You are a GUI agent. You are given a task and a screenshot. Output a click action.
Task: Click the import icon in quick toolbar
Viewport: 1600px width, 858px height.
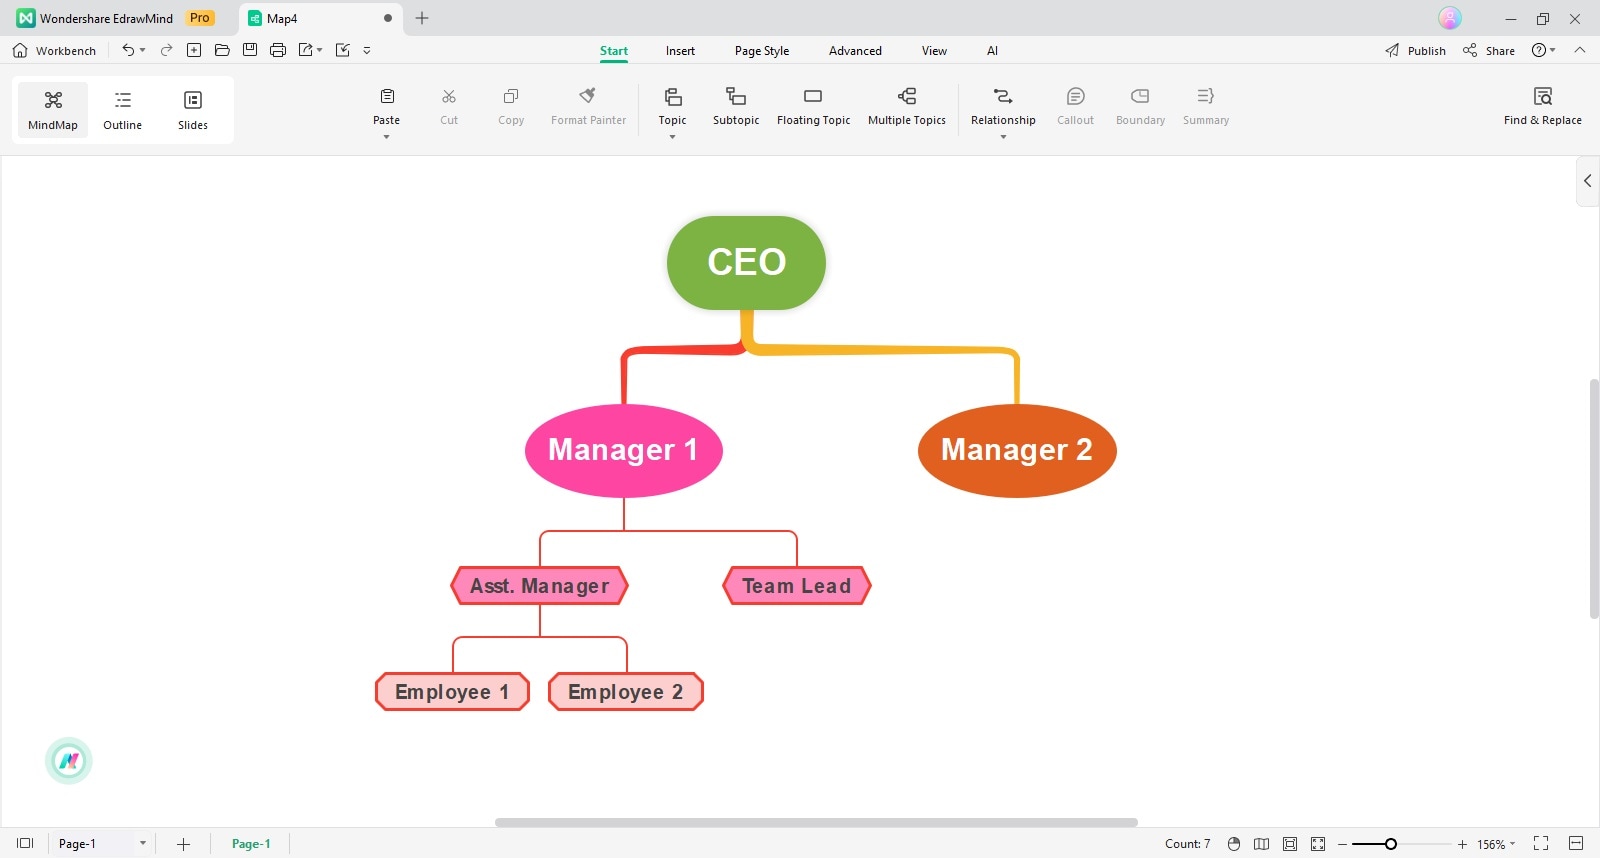343,50
